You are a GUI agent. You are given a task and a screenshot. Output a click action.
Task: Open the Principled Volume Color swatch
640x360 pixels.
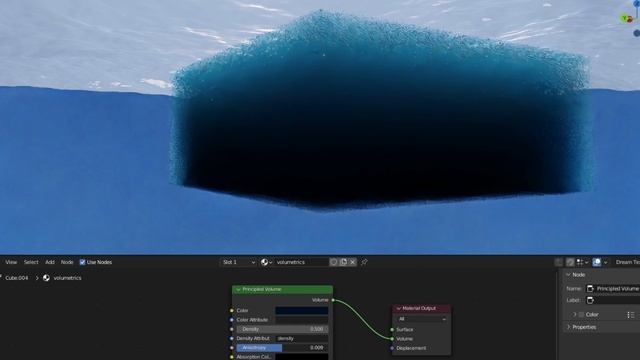pyautogui.click(x=302, y=311)
